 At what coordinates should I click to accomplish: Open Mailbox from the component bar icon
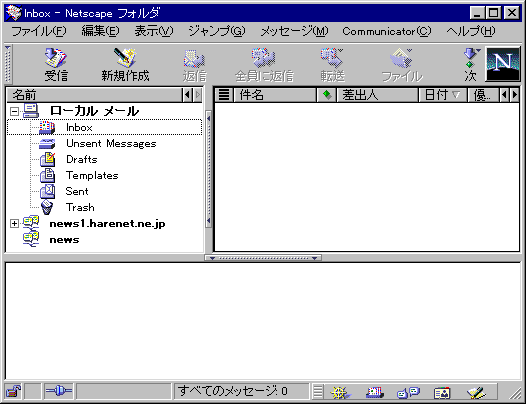tap(375, 392)
